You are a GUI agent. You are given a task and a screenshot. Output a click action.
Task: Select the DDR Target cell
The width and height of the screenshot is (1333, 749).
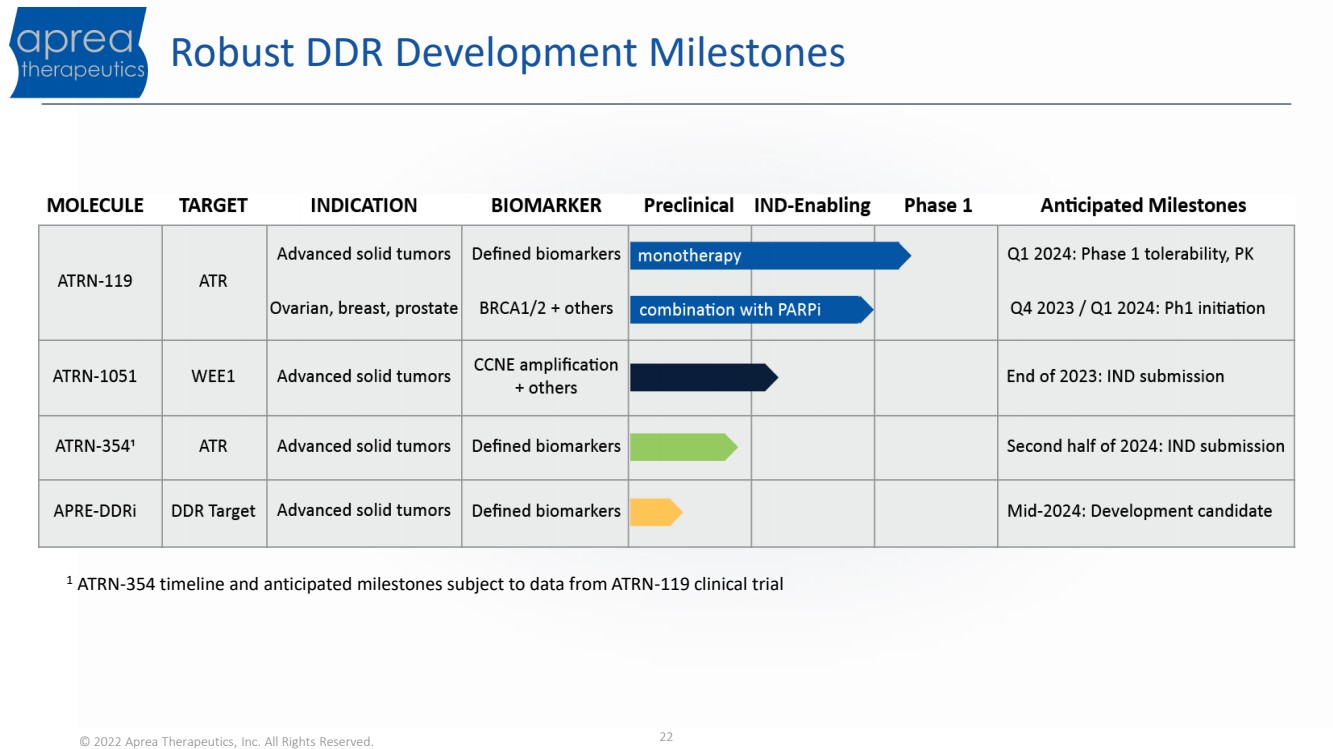(x=213, y=511)
